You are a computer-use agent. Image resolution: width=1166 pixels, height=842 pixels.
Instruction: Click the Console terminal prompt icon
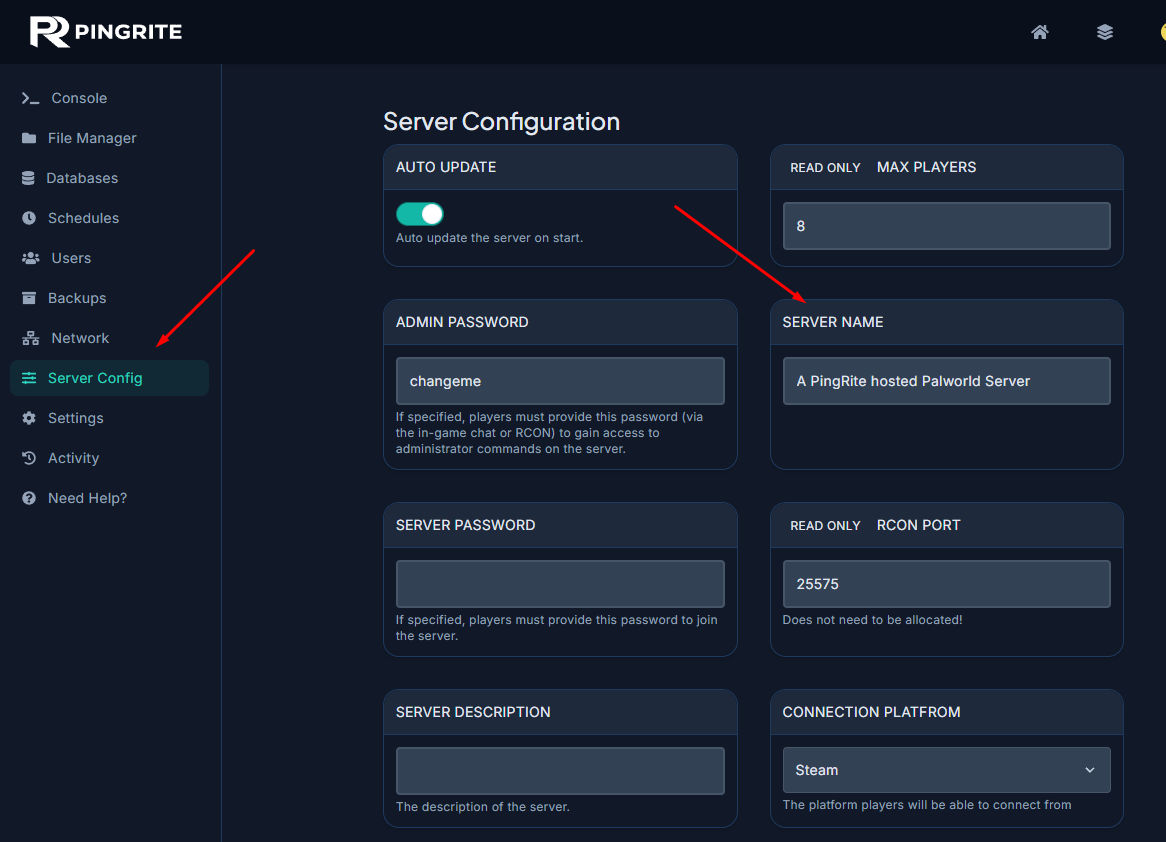click(30, 98)
